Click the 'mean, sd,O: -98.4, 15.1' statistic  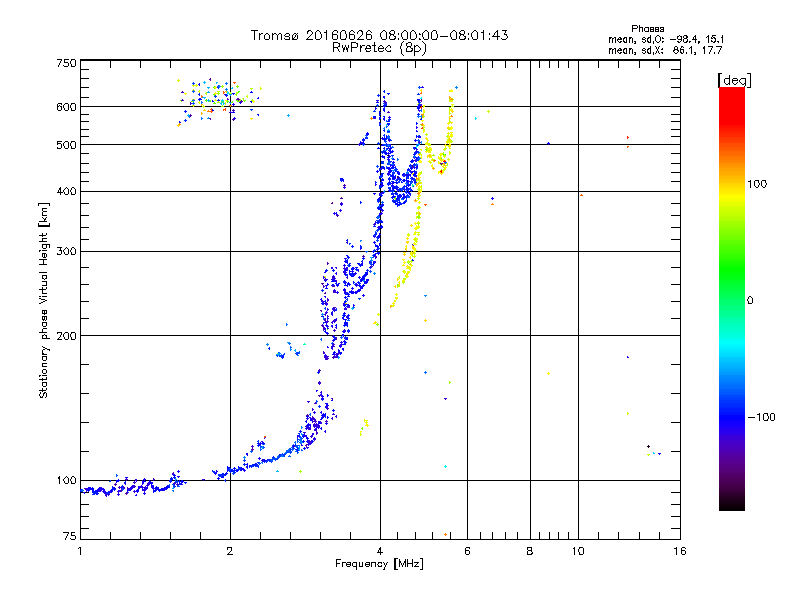tap(666, 39)
